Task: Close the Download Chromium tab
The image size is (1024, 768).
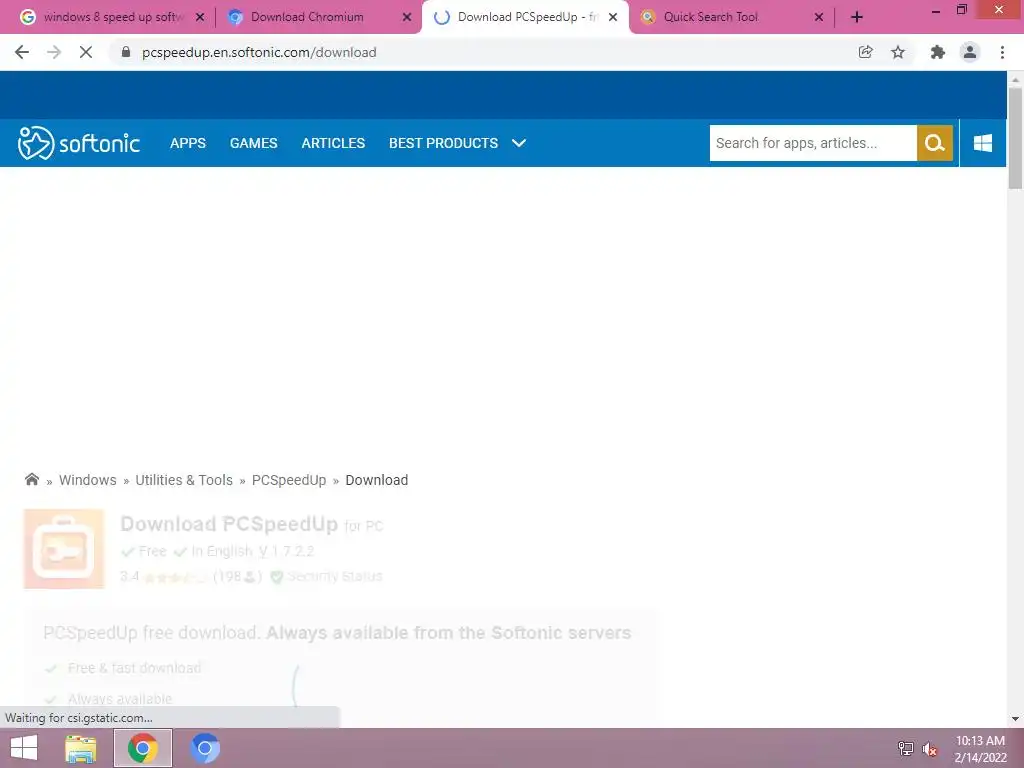Action: point(407,18)
